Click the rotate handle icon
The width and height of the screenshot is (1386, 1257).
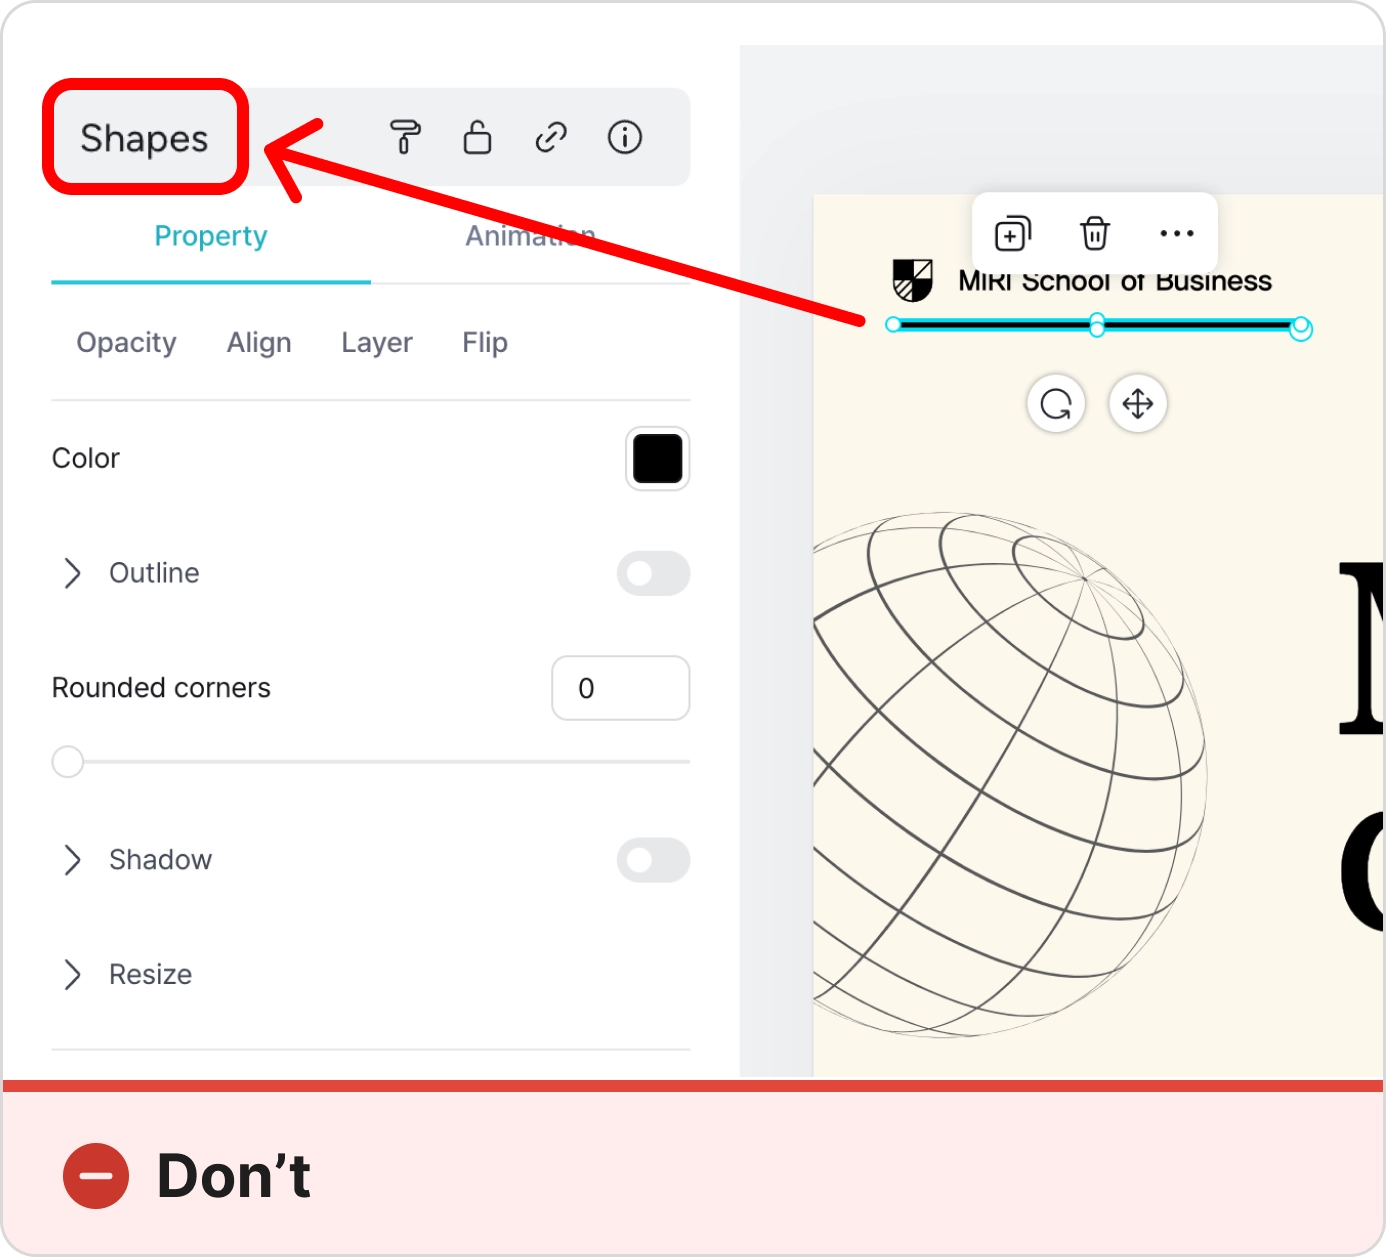(x=1056, y=404)
